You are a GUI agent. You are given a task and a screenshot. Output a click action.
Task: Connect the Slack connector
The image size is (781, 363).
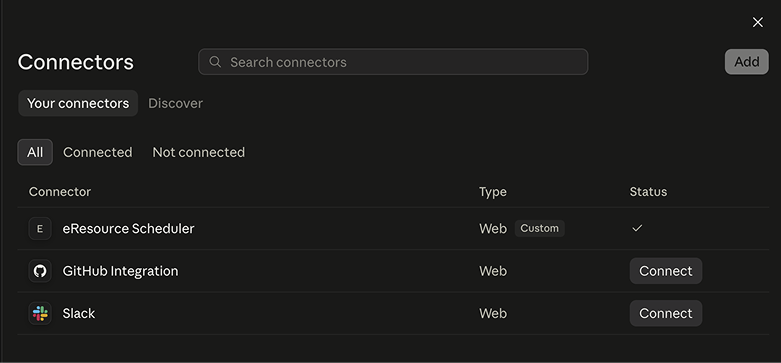point(666,313)
